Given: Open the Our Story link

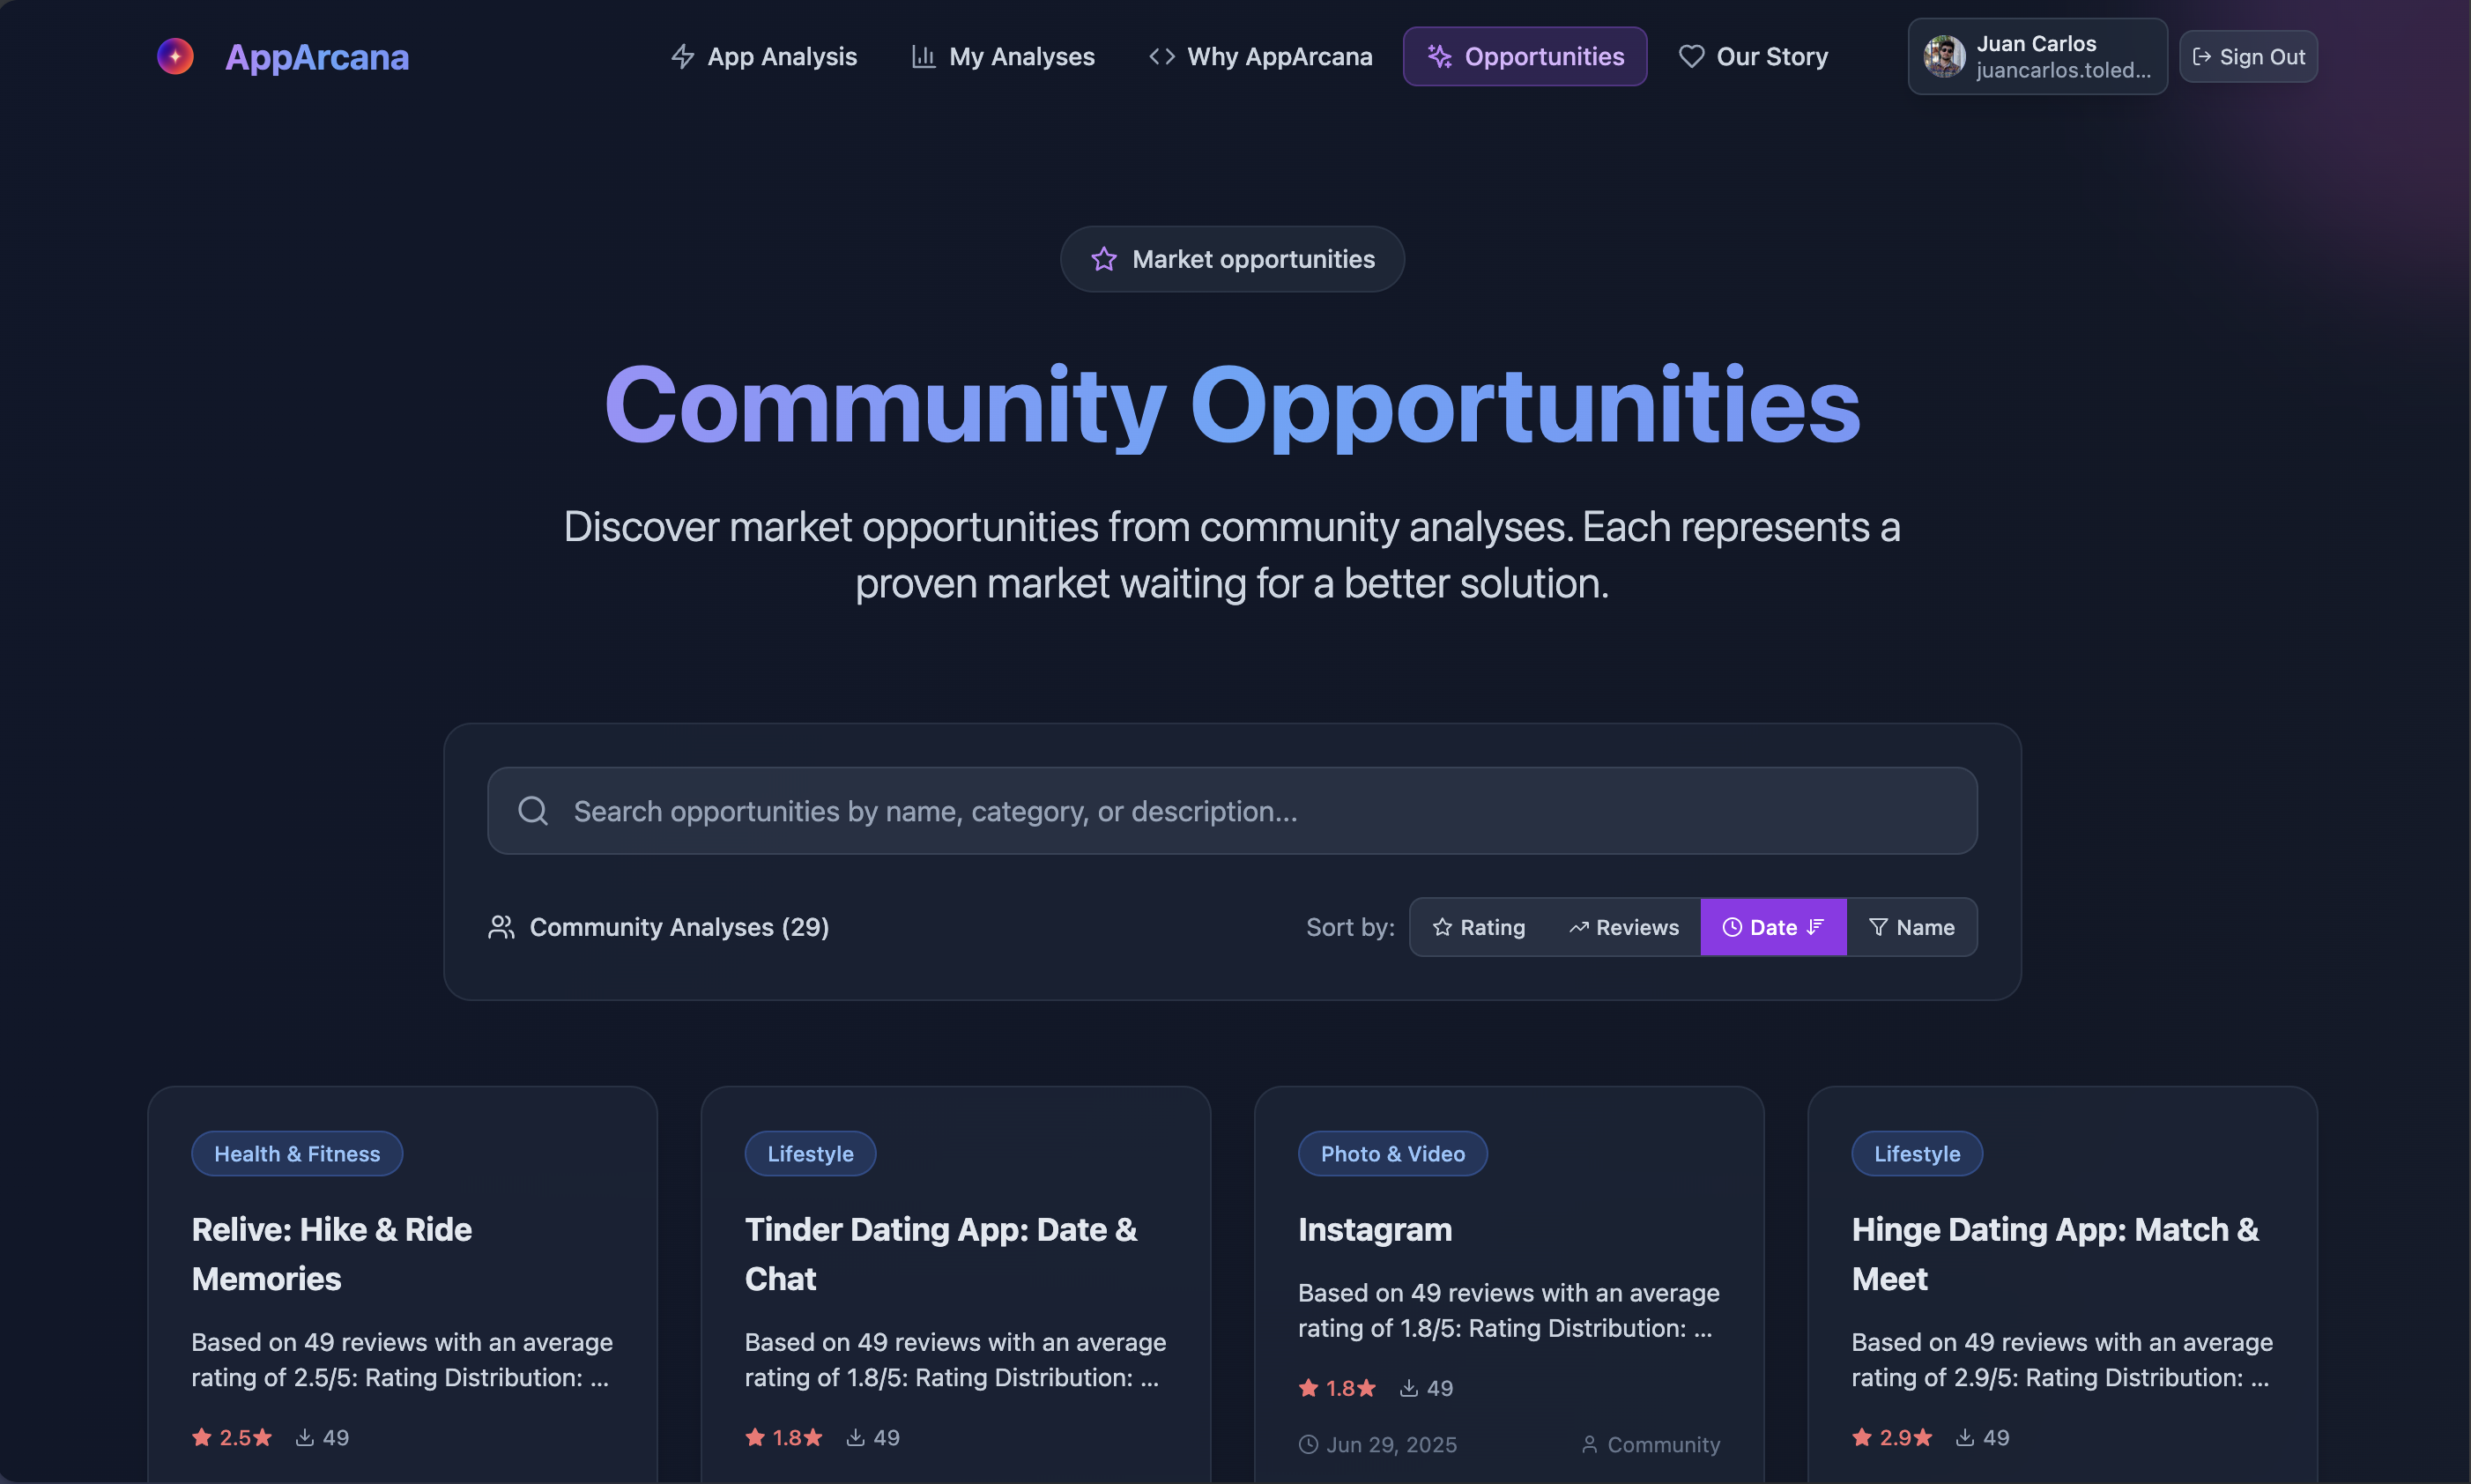Looking at the screenshot, I should (x=1753, y=56).
